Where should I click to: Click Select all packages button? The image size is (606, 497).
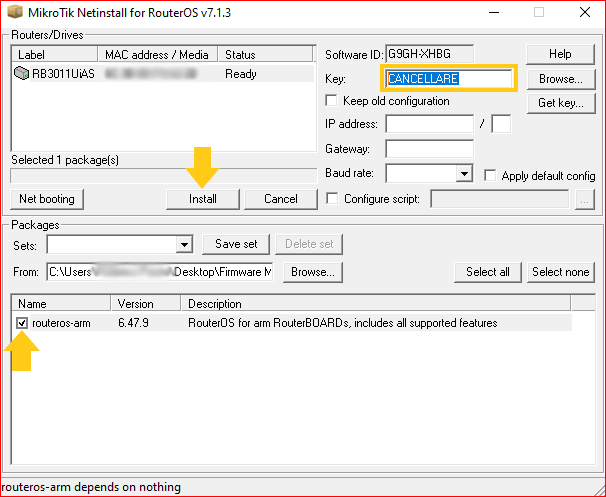488,272
